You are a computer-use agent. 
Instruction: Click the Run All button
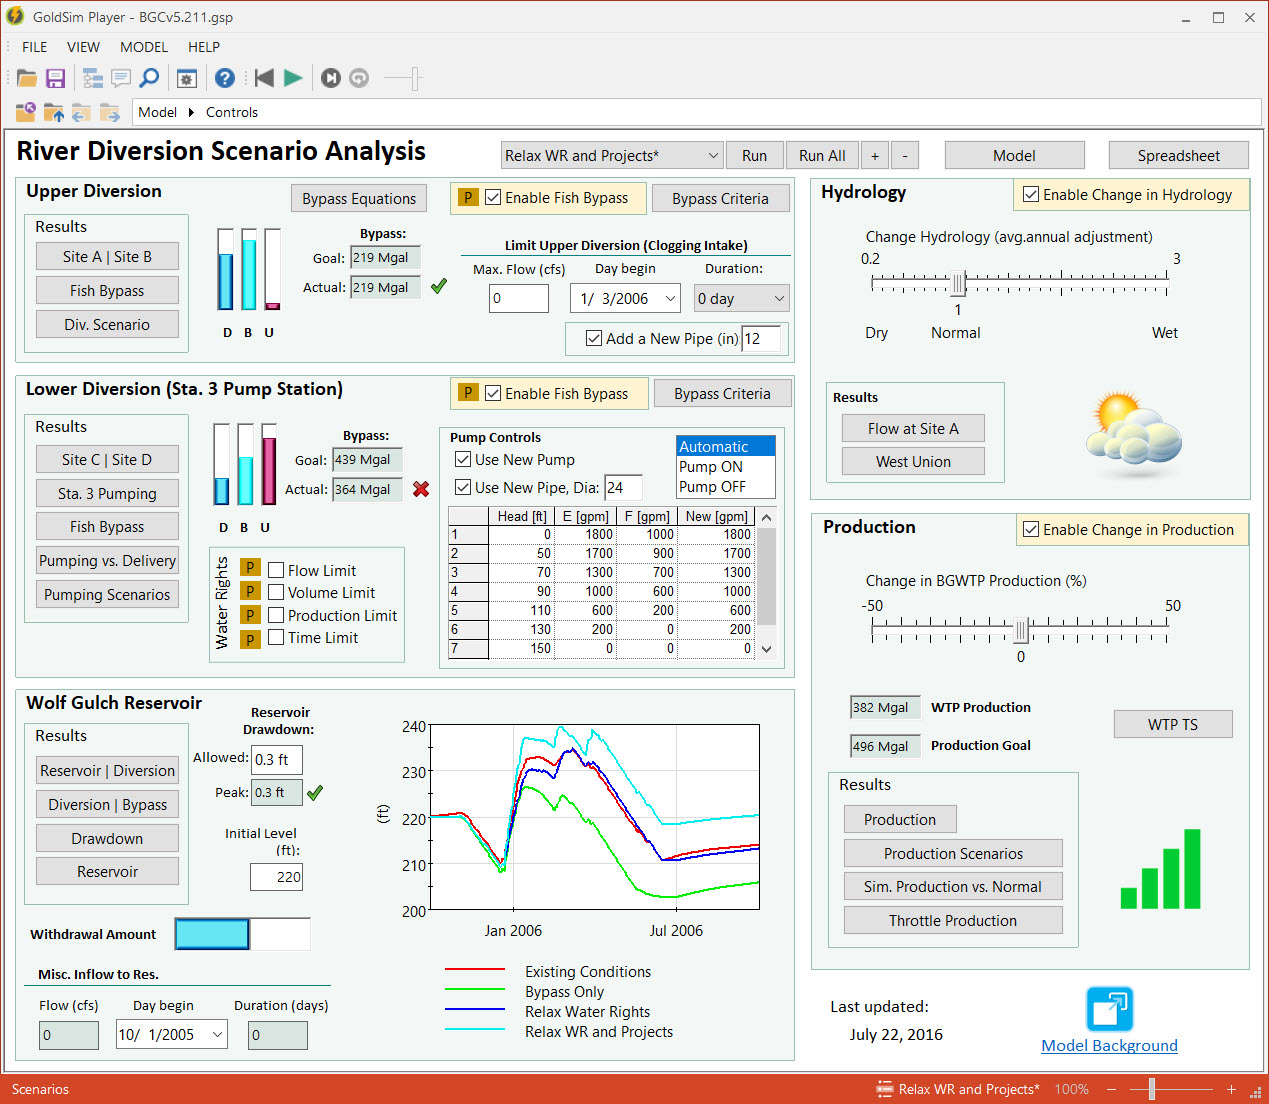click(822, 156)
